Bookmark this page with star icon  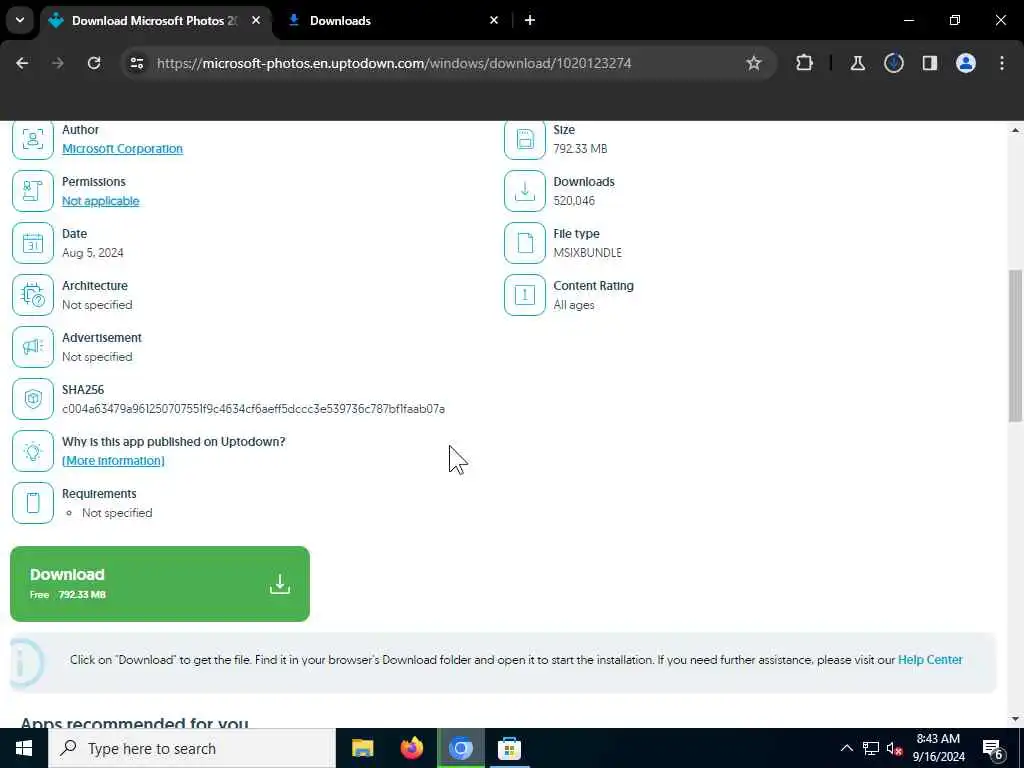pyautogui.click(x=754, y=63)
